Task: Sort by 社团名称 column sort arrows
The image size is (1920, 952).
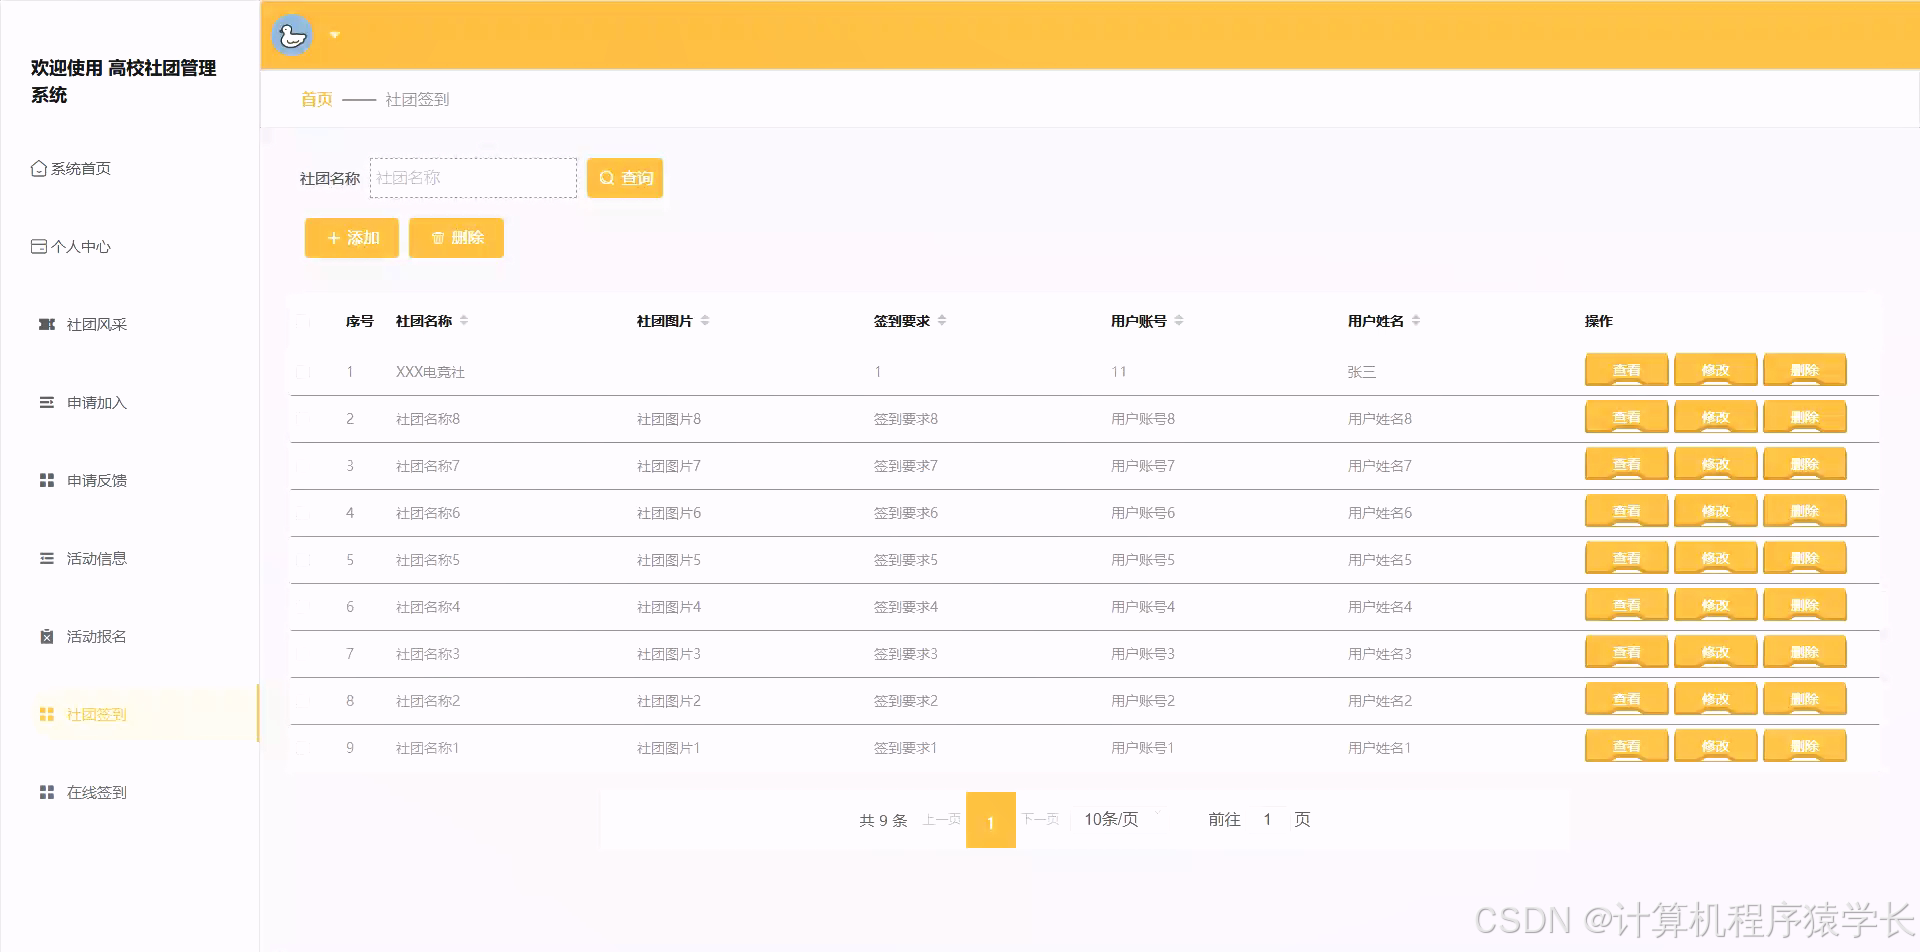Action: click(x=464, y=321)
